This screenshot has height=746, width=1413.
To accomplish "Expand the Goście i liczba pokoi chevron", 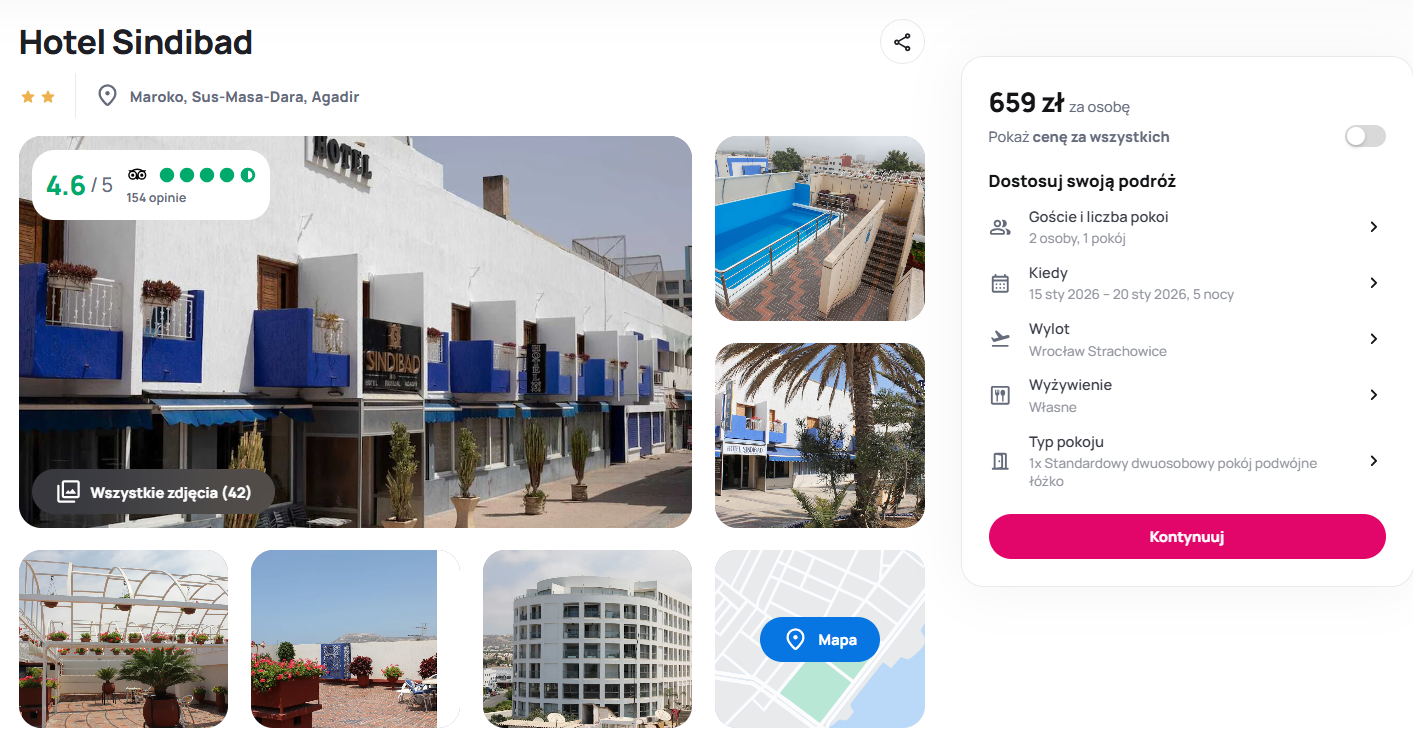I will pyautogui.click(x=1374, y=227).
